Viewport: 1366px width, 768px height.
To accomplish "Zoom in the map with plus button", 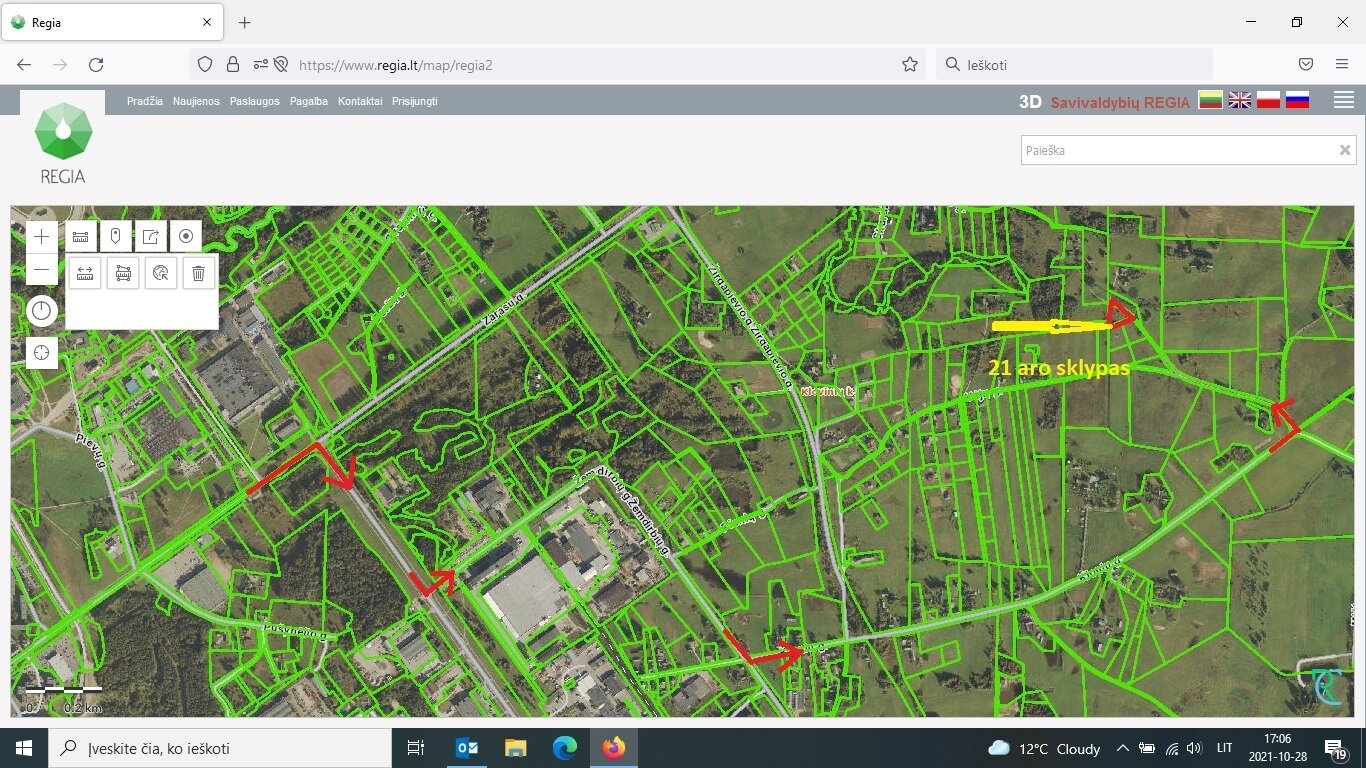I will [41, 237].
